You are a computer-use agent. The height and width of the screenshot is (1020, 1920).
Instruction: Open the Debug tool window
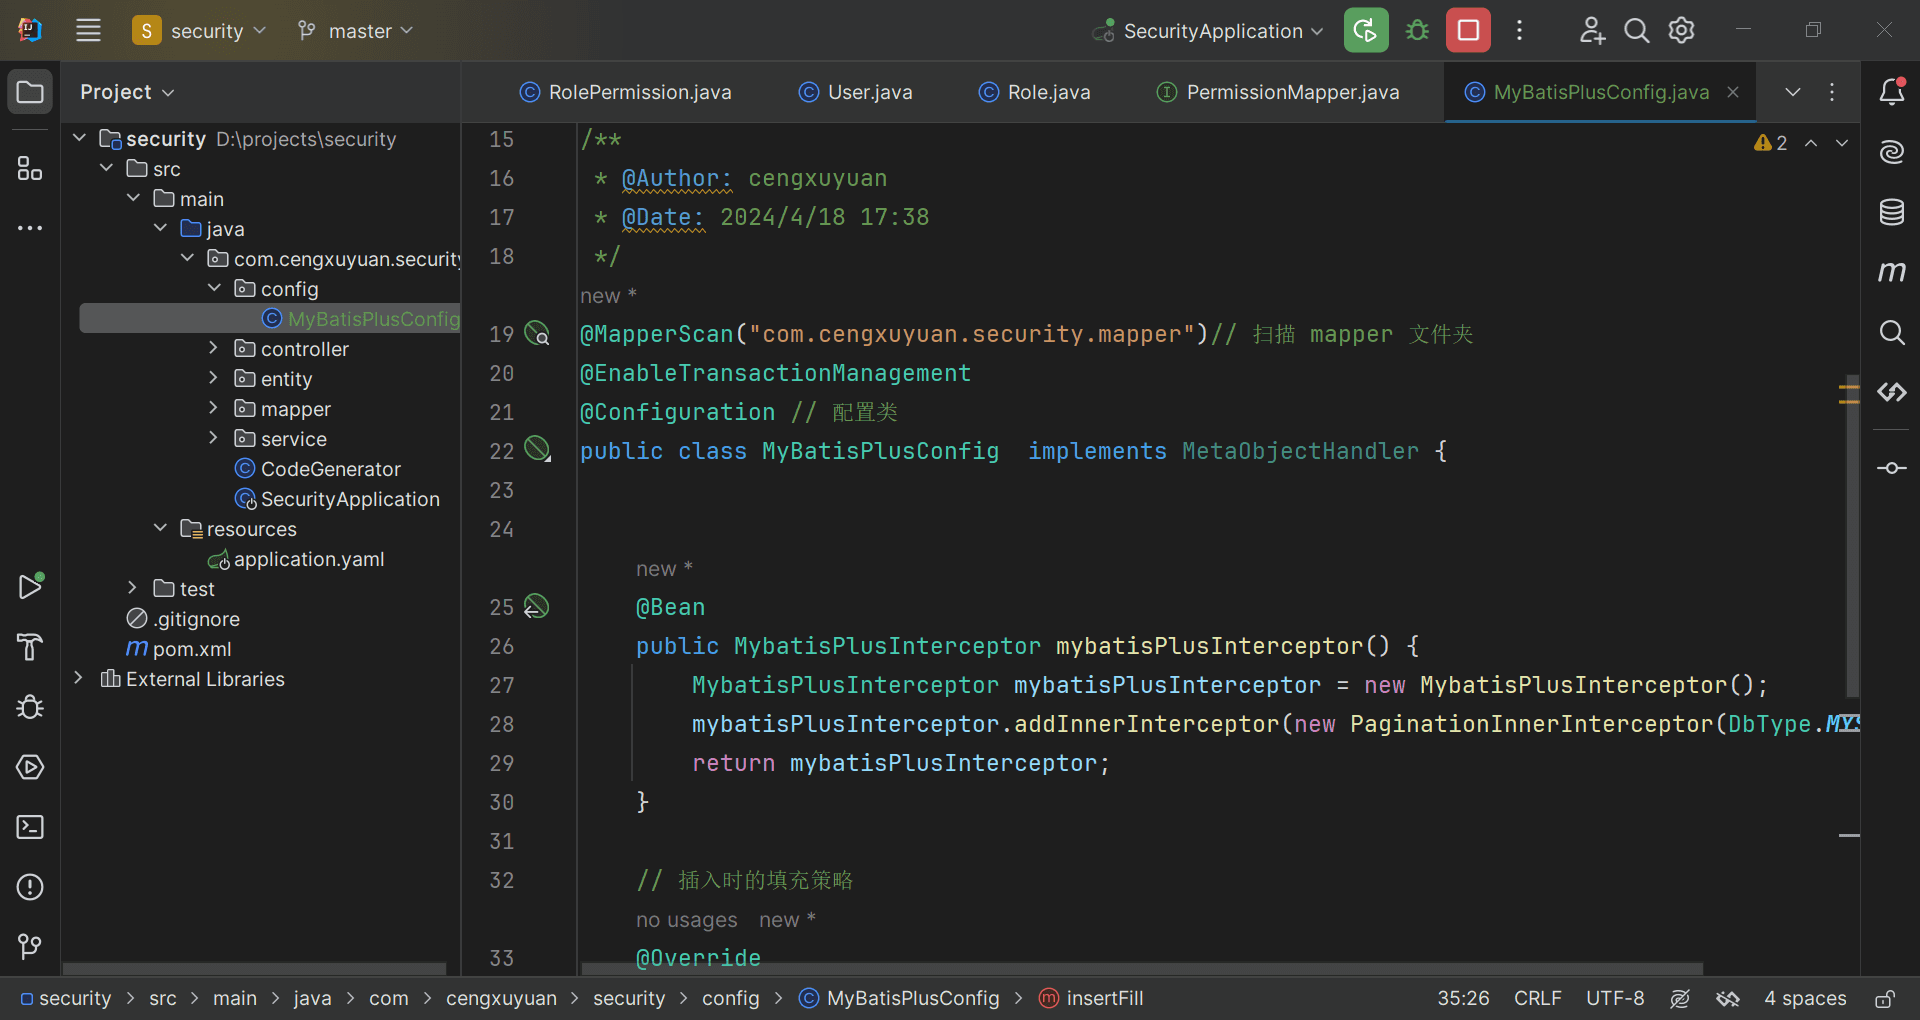30,707
